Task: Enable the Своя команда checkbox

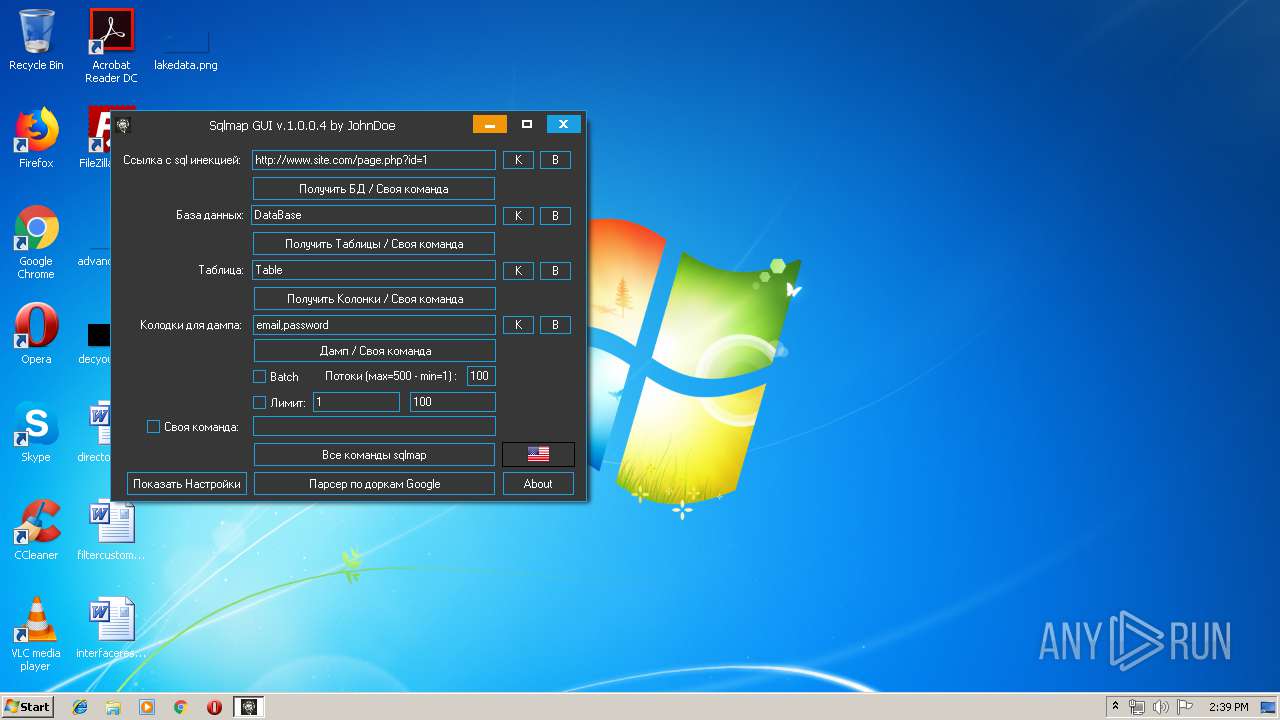Action: [153, 427]
